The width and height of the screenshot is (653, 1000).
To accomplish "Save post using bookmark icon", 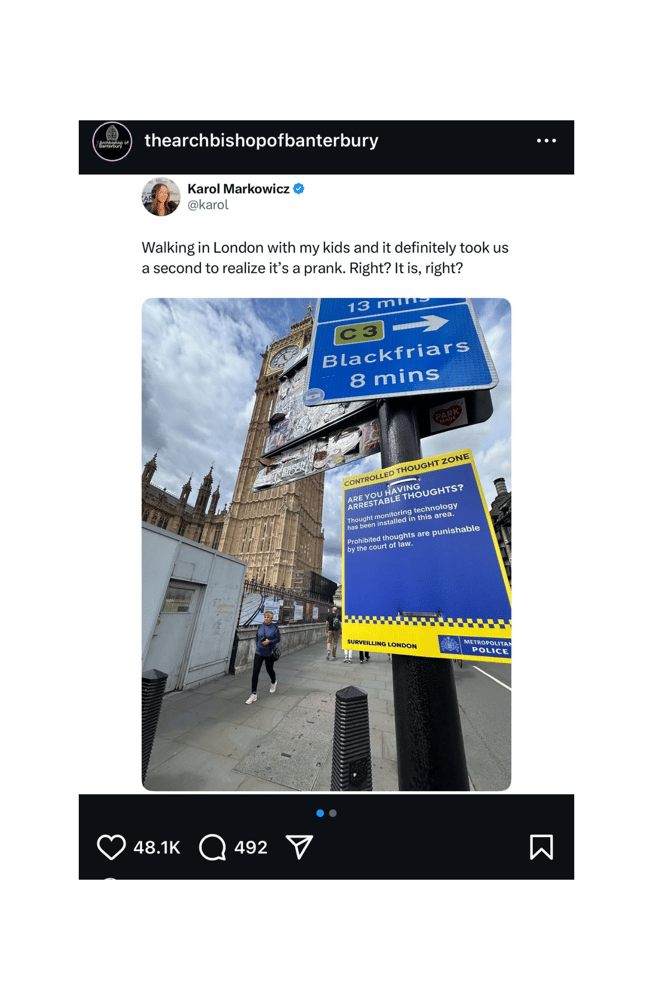I will pos(541,847).
